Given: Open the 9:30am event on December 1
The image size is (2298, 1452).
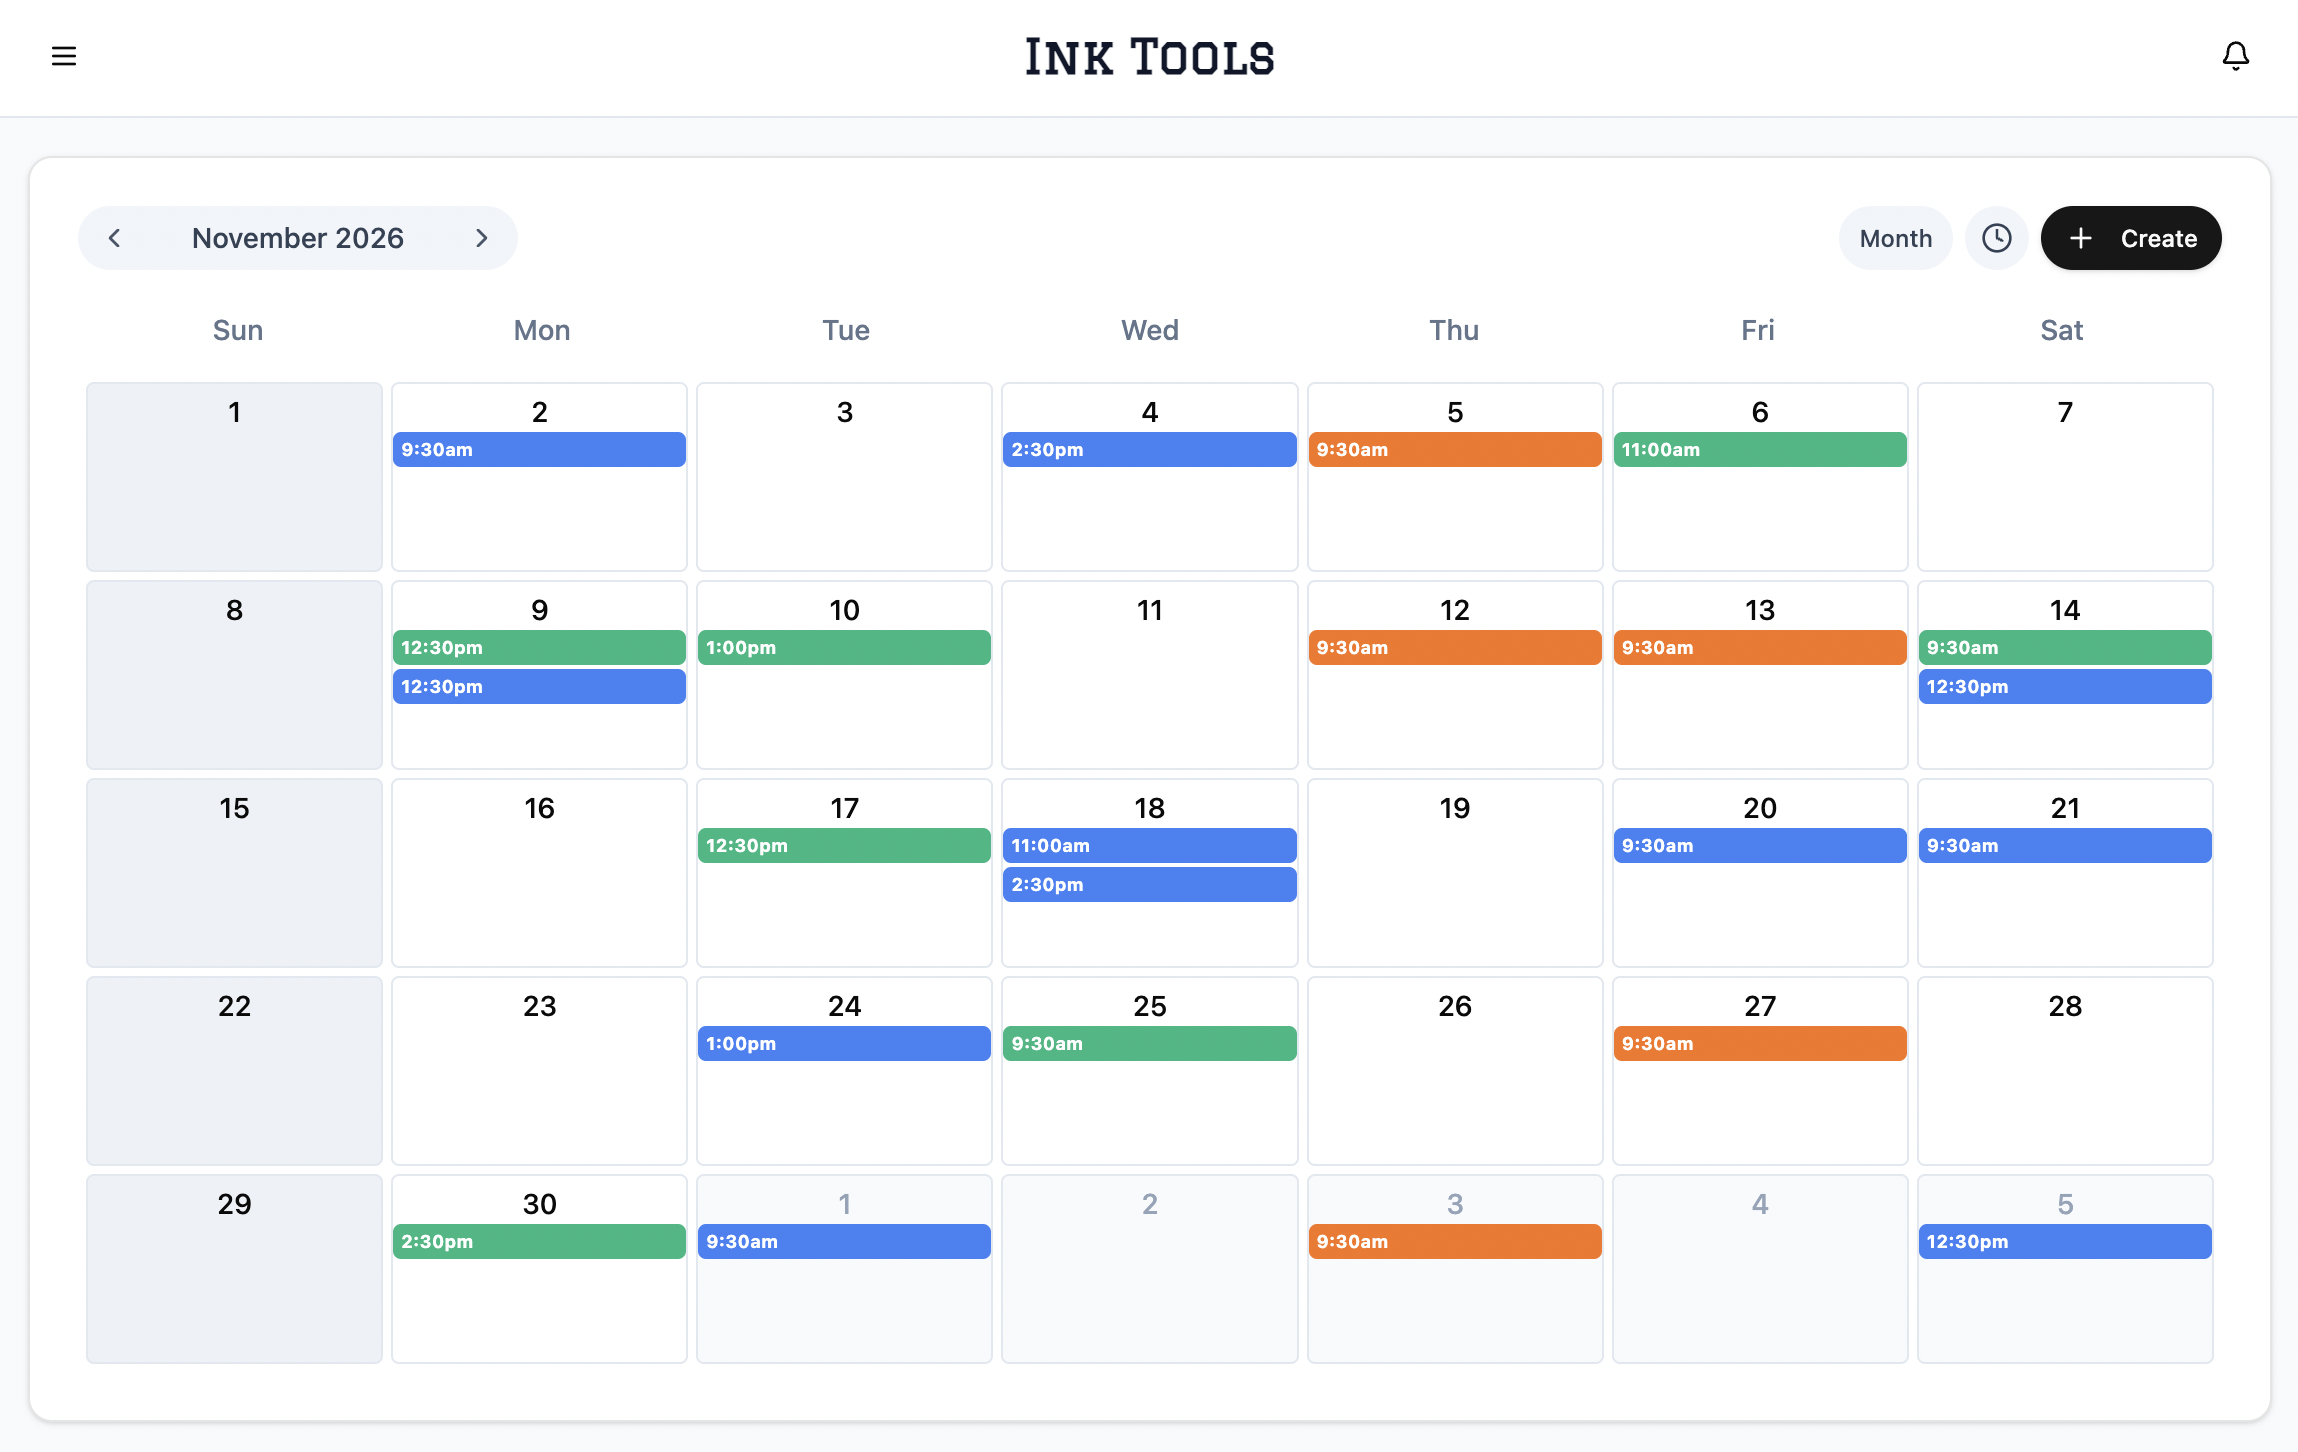Looking at the screenshot, I should tap(844, 1242).
